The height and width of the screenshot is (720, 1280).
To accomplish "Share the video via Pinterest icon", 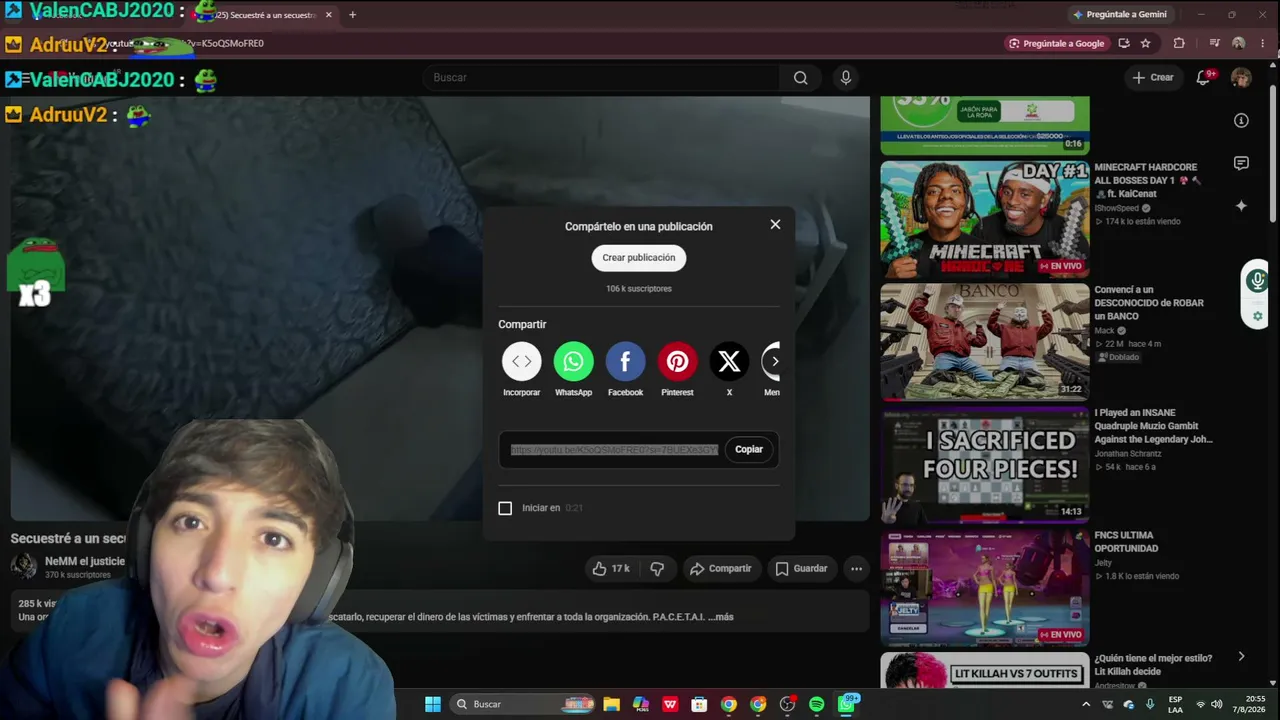I will pos(677,361).
